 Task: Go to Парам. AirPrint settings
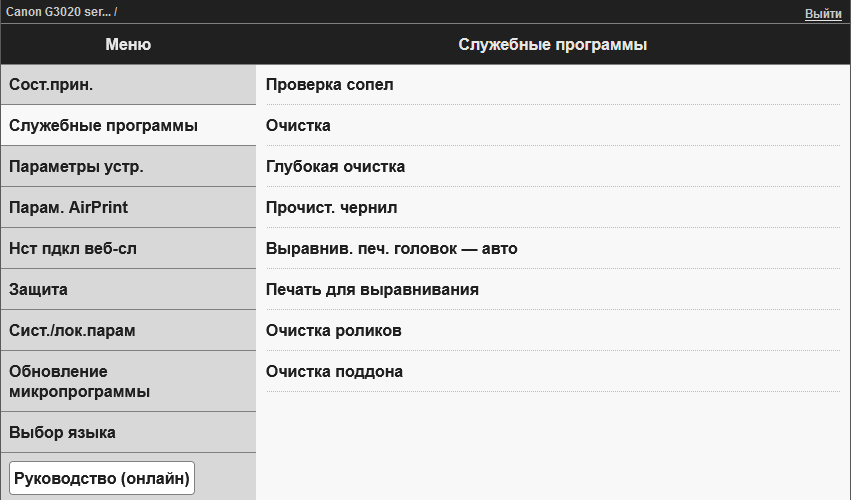[x=128, y=208]
